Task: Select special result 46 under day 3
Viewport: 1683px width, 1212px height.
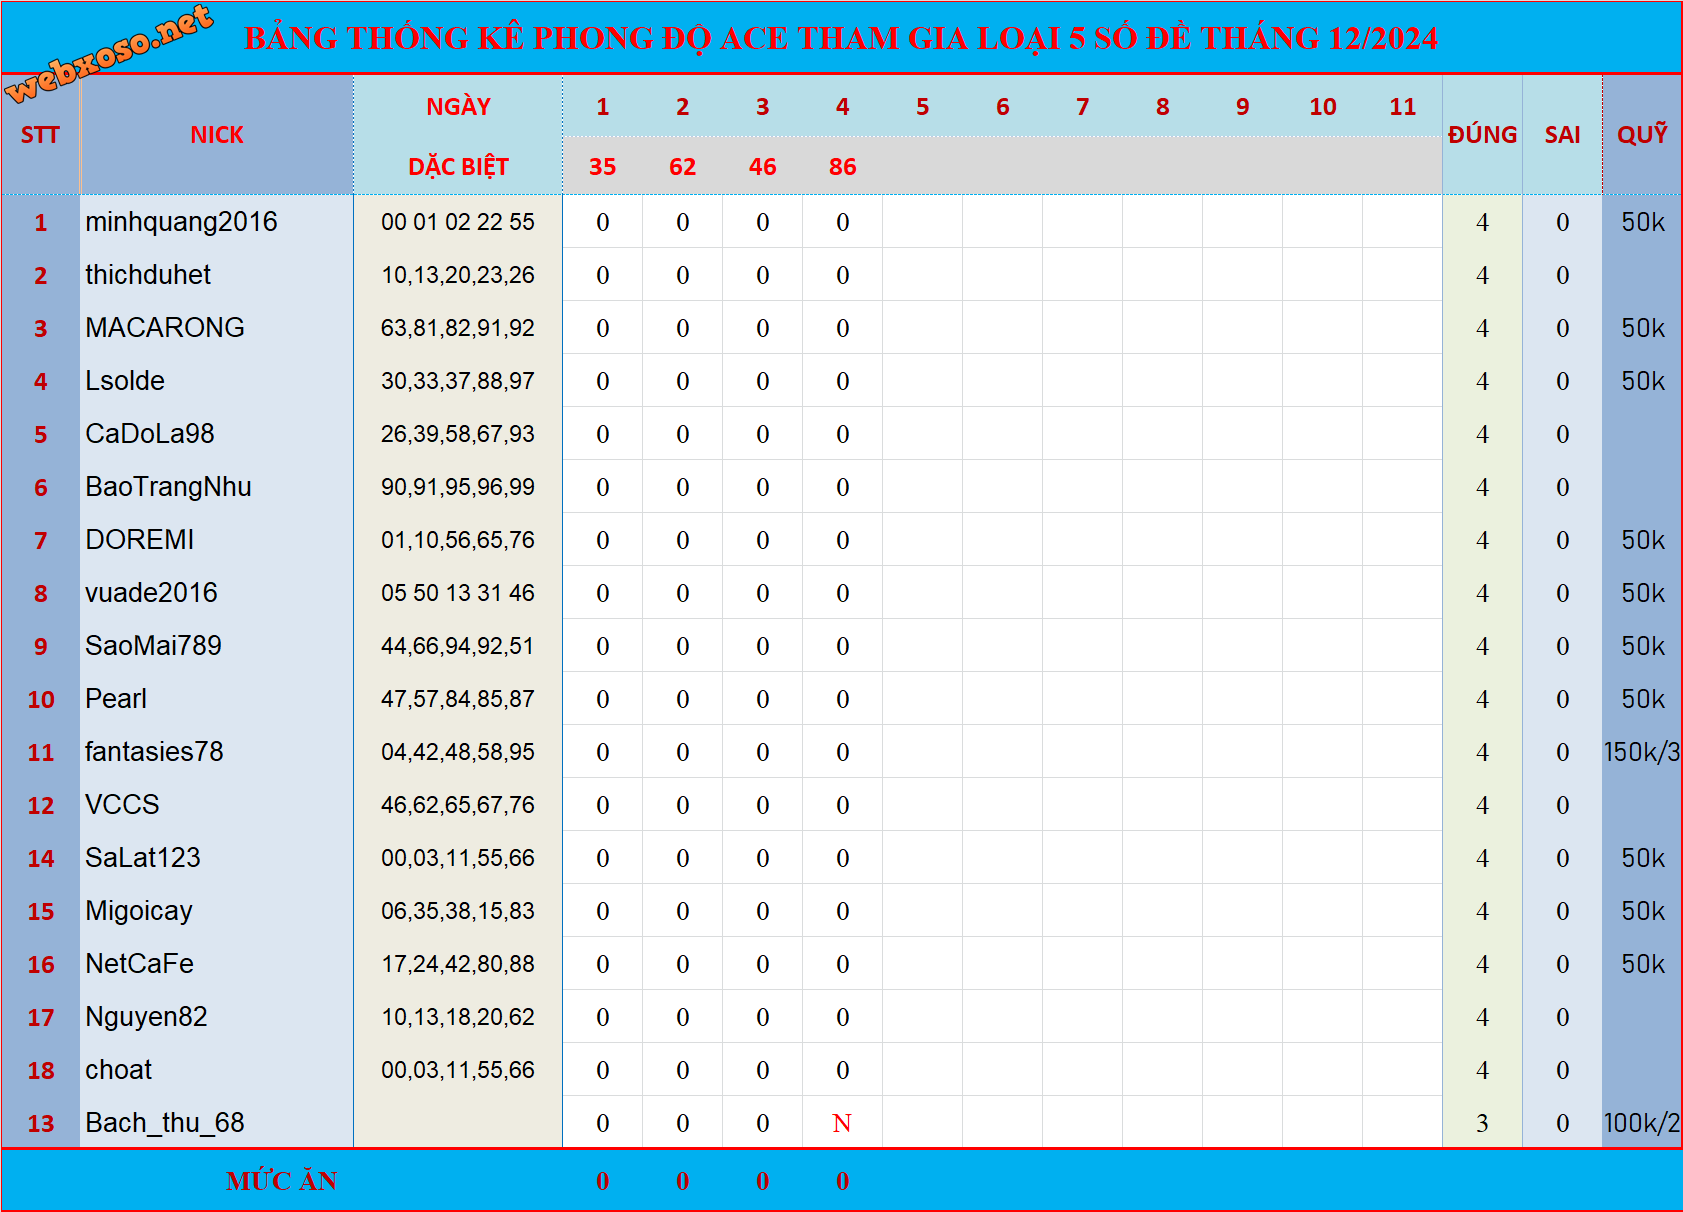Action: (762, 167)
